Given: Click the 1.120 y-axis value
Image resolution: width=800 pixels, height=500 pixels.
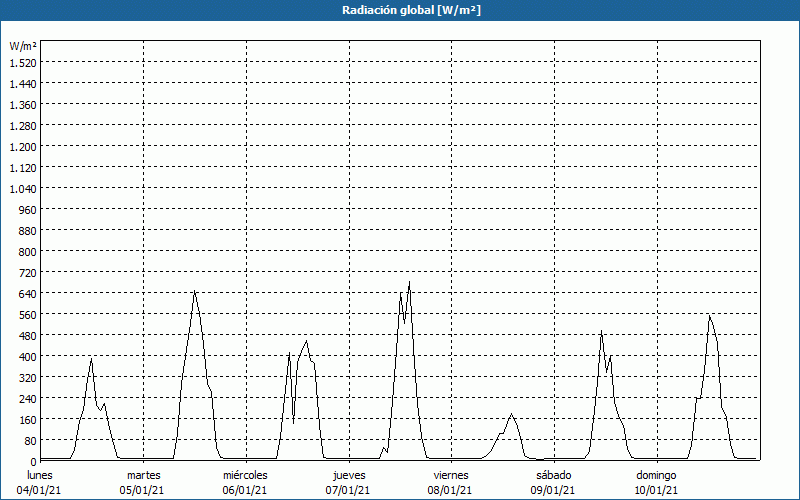Looking at the screenshot, I should pos(23,167).
